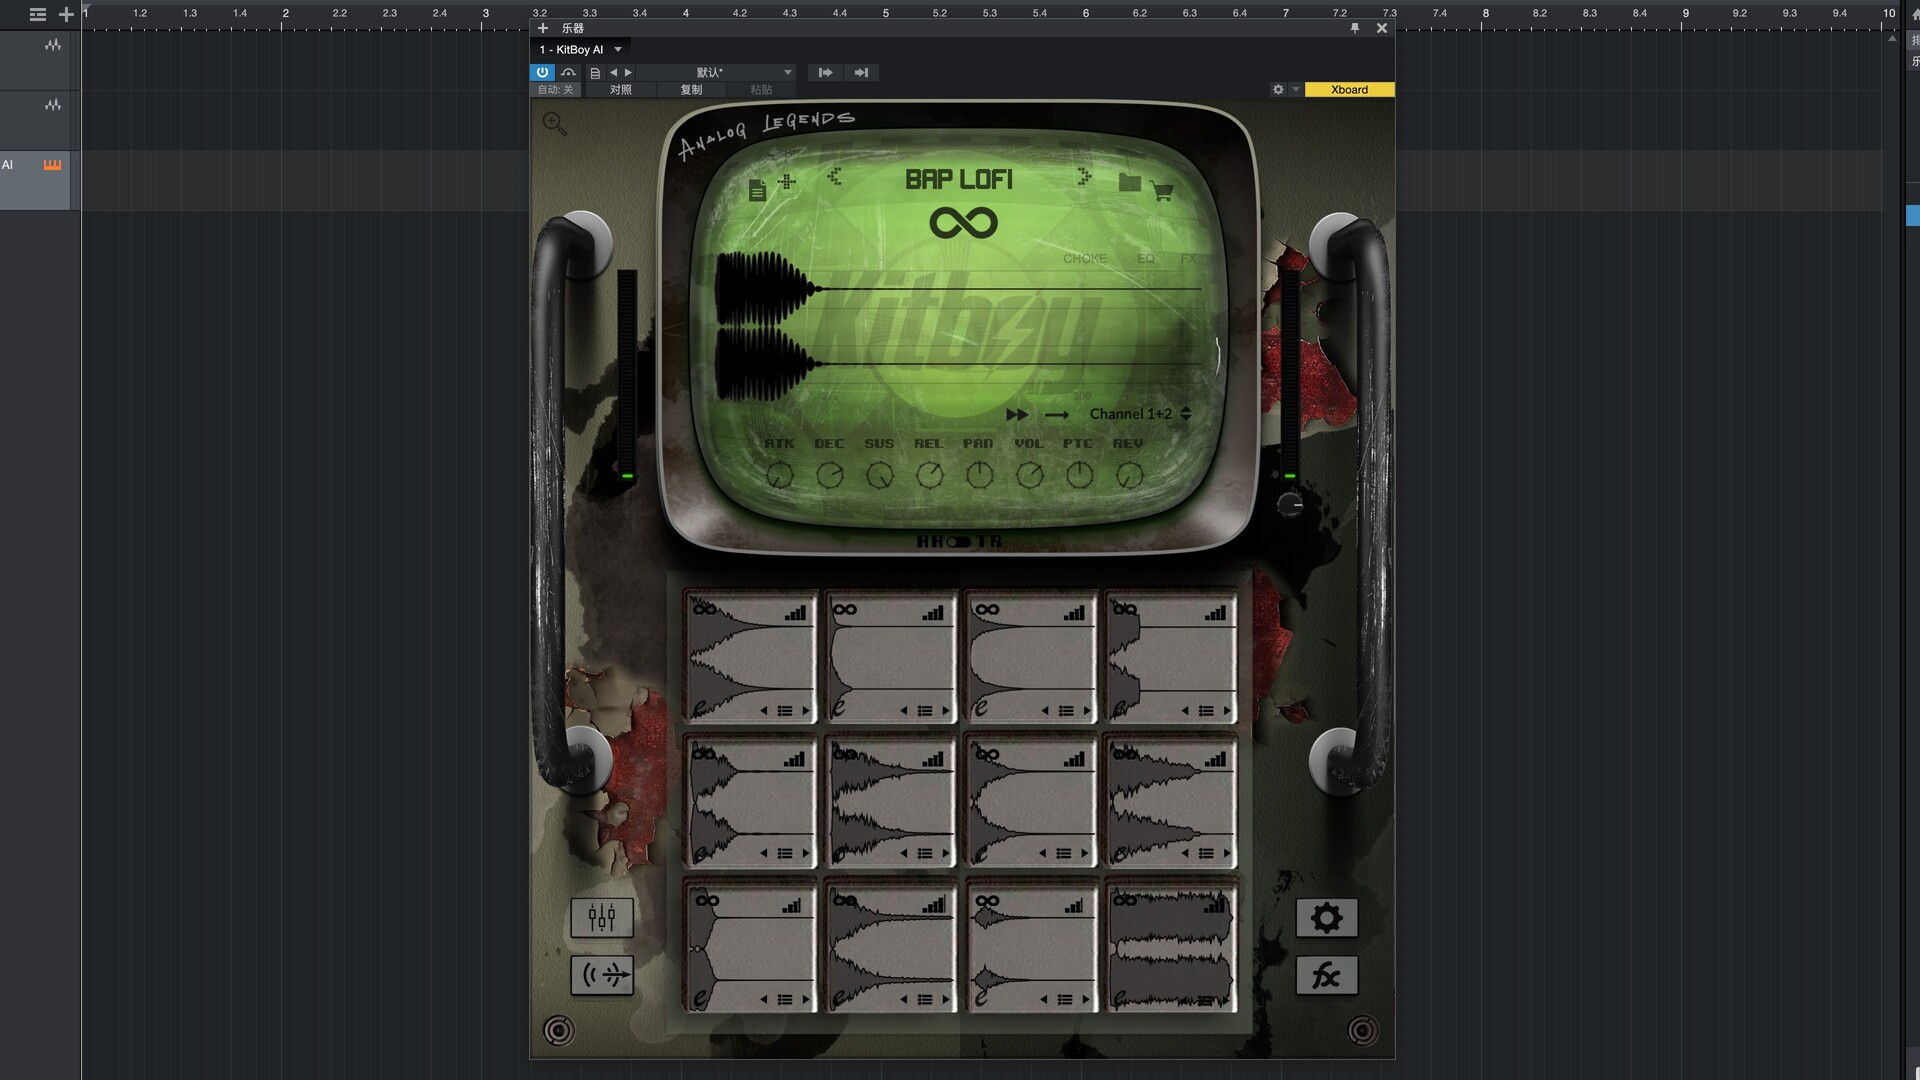The width and height of the screenshot is (1920, 1080).
Task: Click the skip-to-end arrow bar button
Action: point(861,72)
